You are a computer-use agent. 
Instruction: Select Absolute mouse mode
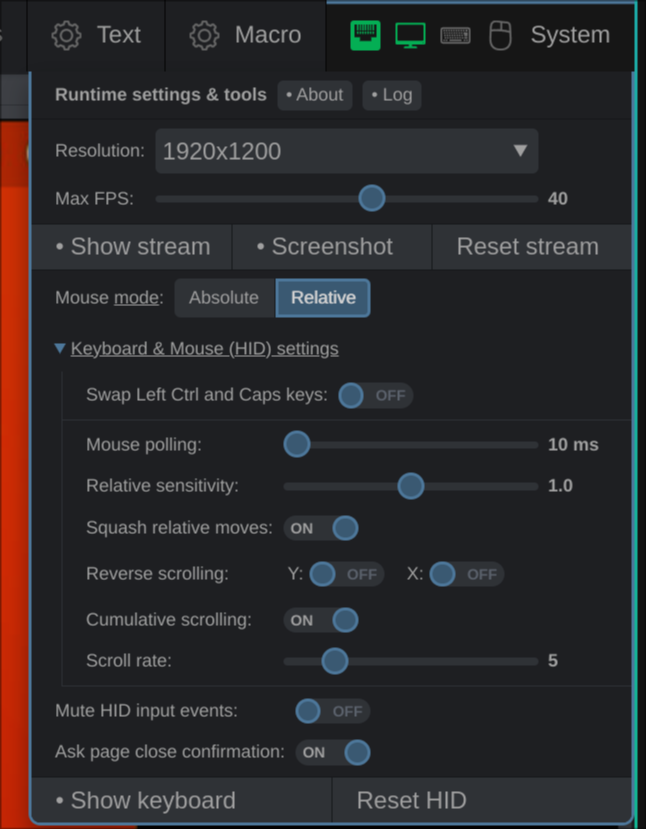[x=224, y=298]
